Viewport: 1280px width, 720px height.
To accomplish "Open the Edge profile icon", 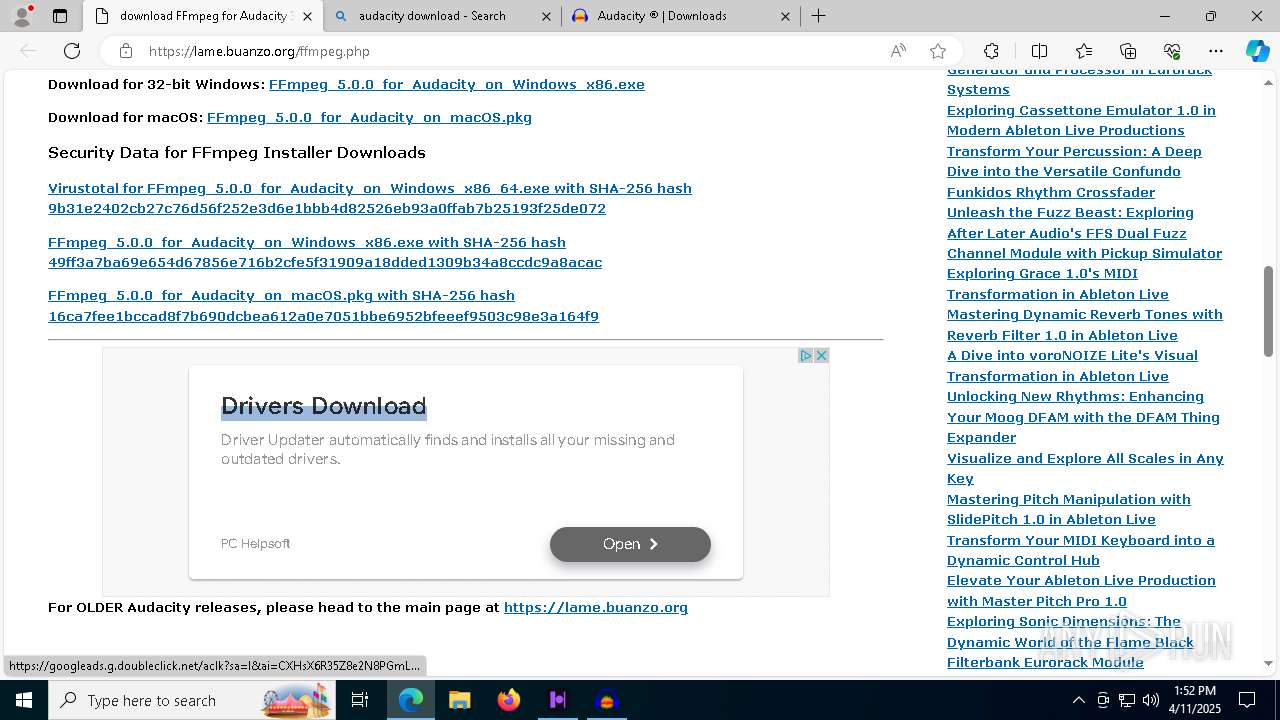I will pyautogui.click(x=22, y=16).
